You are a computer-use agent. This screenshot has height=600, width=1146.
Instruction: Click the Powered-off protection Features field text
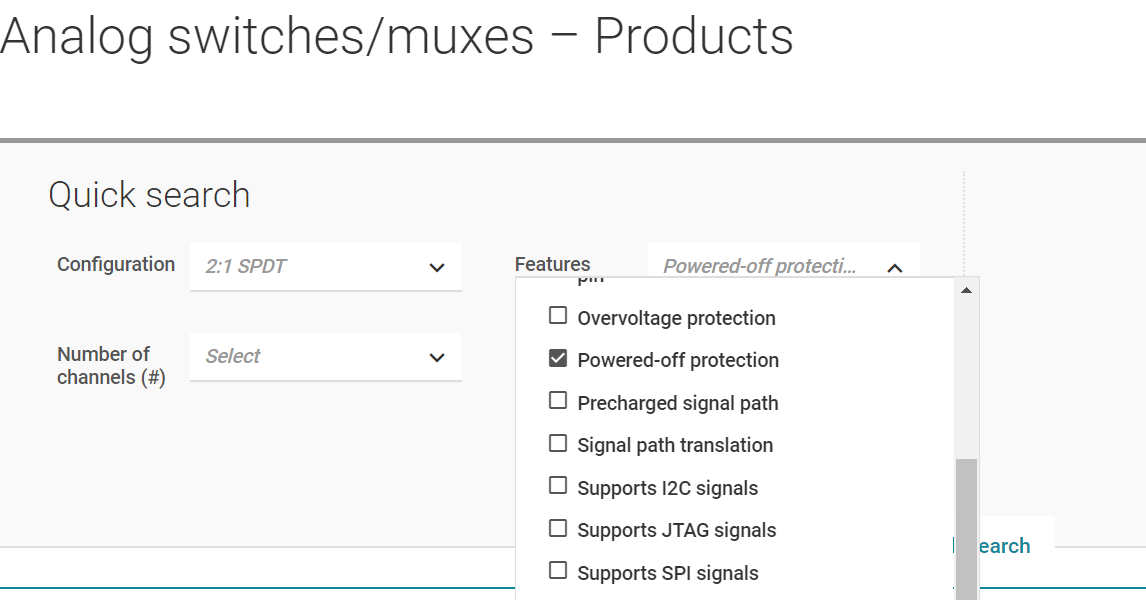[760, 267]
